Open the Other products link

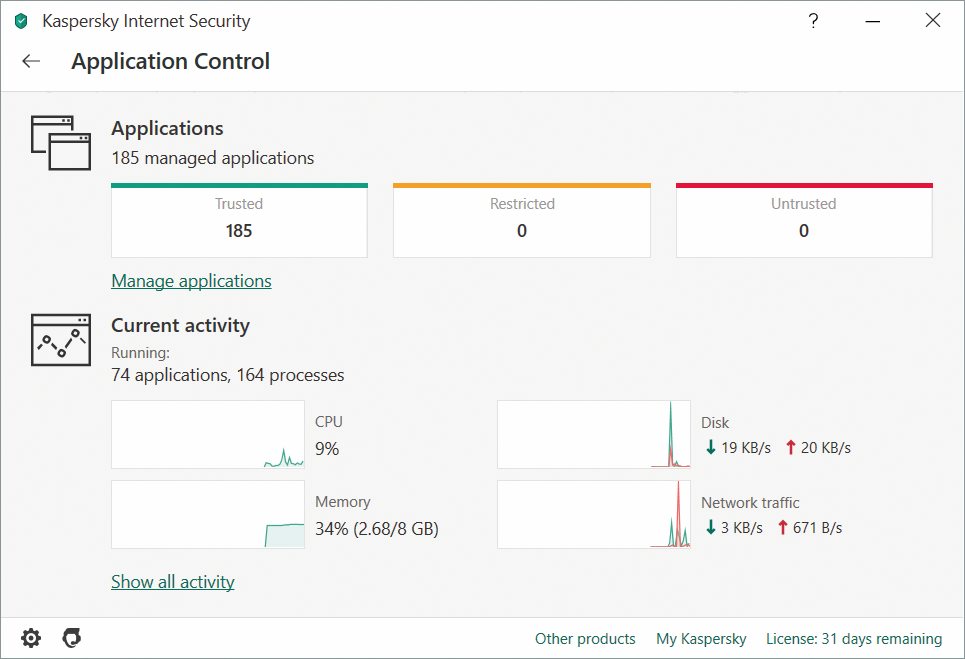tap(585, 639)
